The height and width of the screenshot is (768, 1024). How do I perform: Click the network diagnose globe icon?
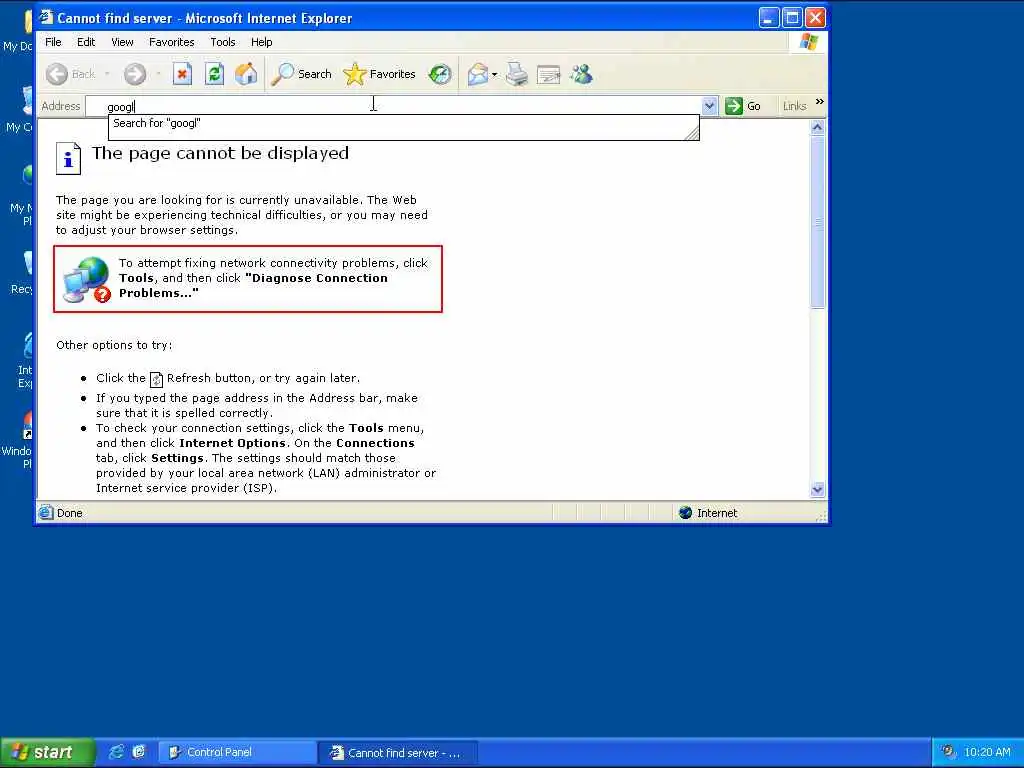(x=86, y=280)
